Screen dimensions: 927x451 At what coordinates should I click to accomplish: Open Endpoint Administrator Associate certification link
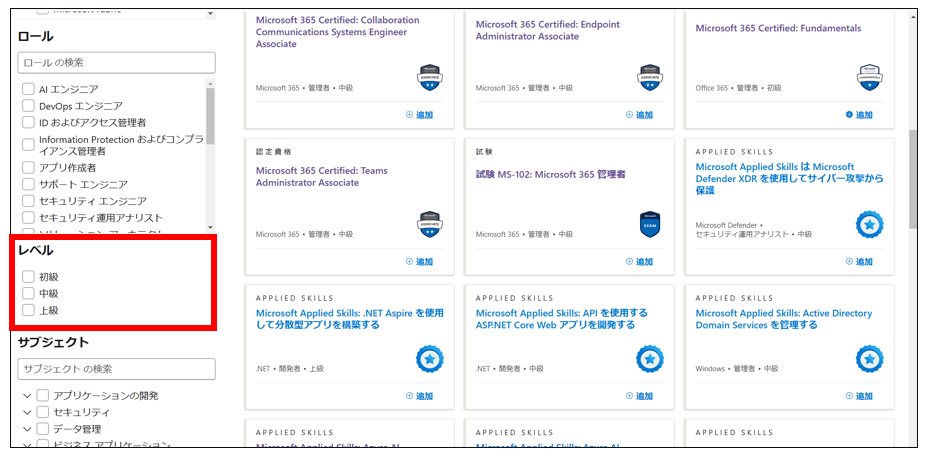point(548,30)
